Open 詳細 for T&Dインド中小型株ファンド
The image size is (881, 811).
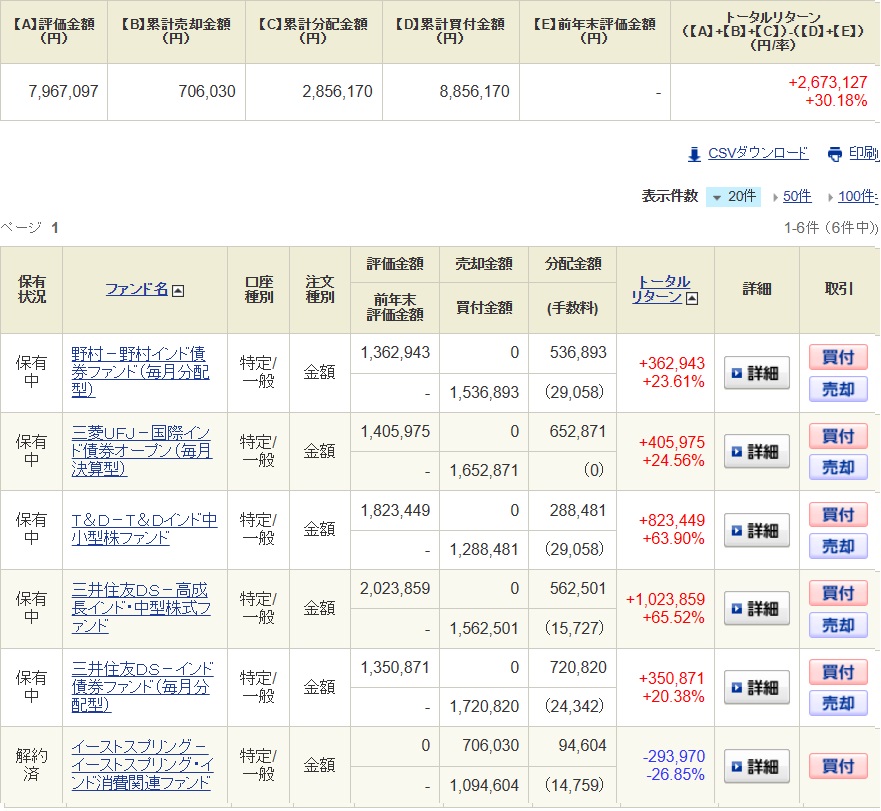click(x=756, y=530)
